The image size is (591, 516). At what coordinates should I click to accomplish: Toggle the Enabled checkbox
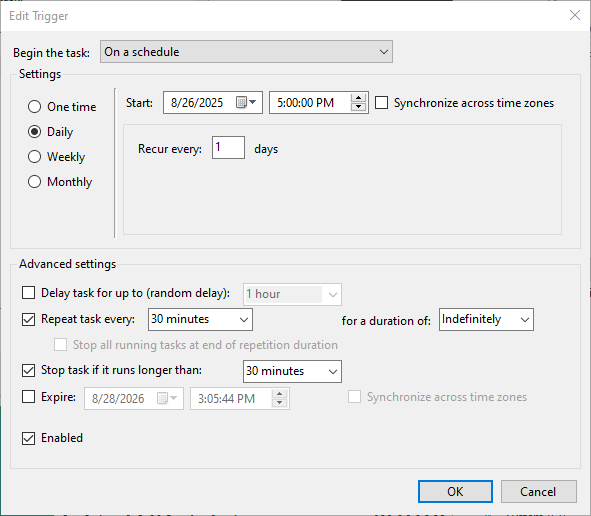coord(29,438)
